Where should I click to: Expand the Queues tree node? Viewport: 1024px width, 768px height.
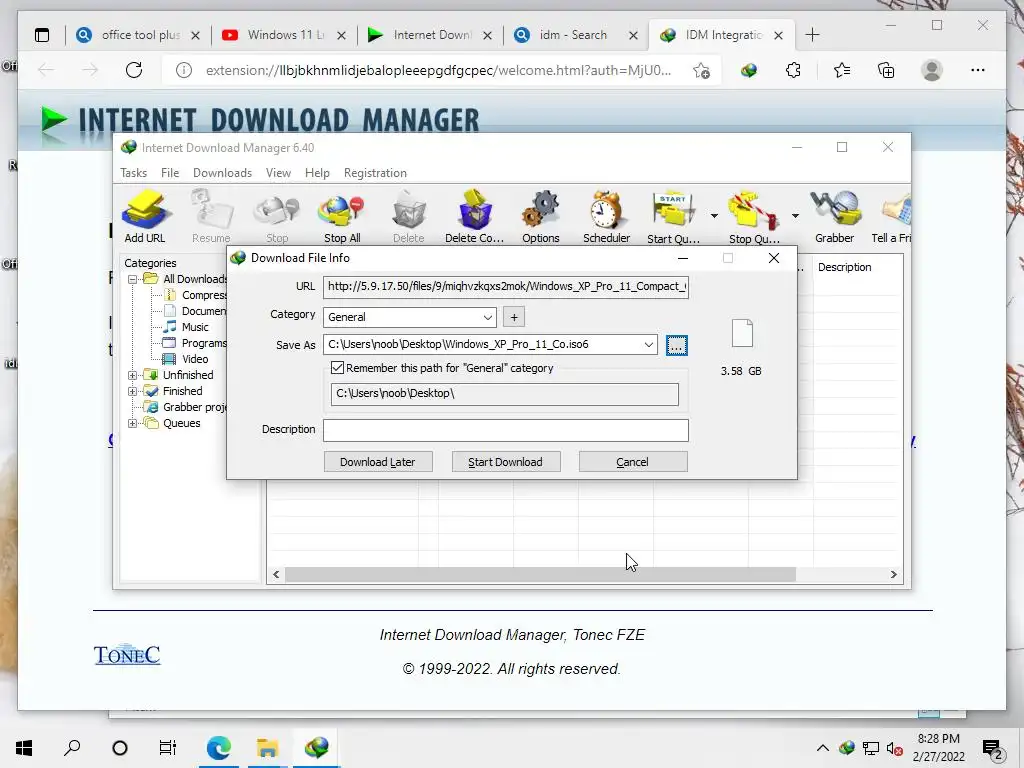tap(133, 423)
